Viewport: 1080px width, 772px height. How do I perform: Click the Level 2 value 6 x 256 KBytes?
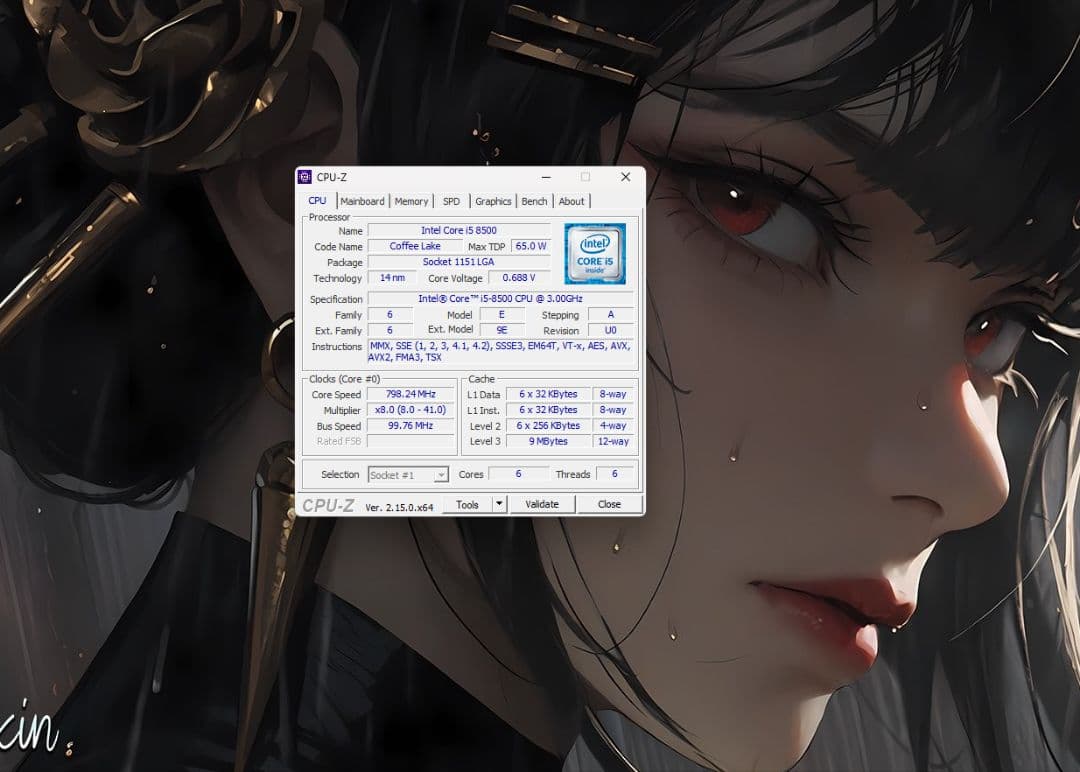(x=548, y=426)
